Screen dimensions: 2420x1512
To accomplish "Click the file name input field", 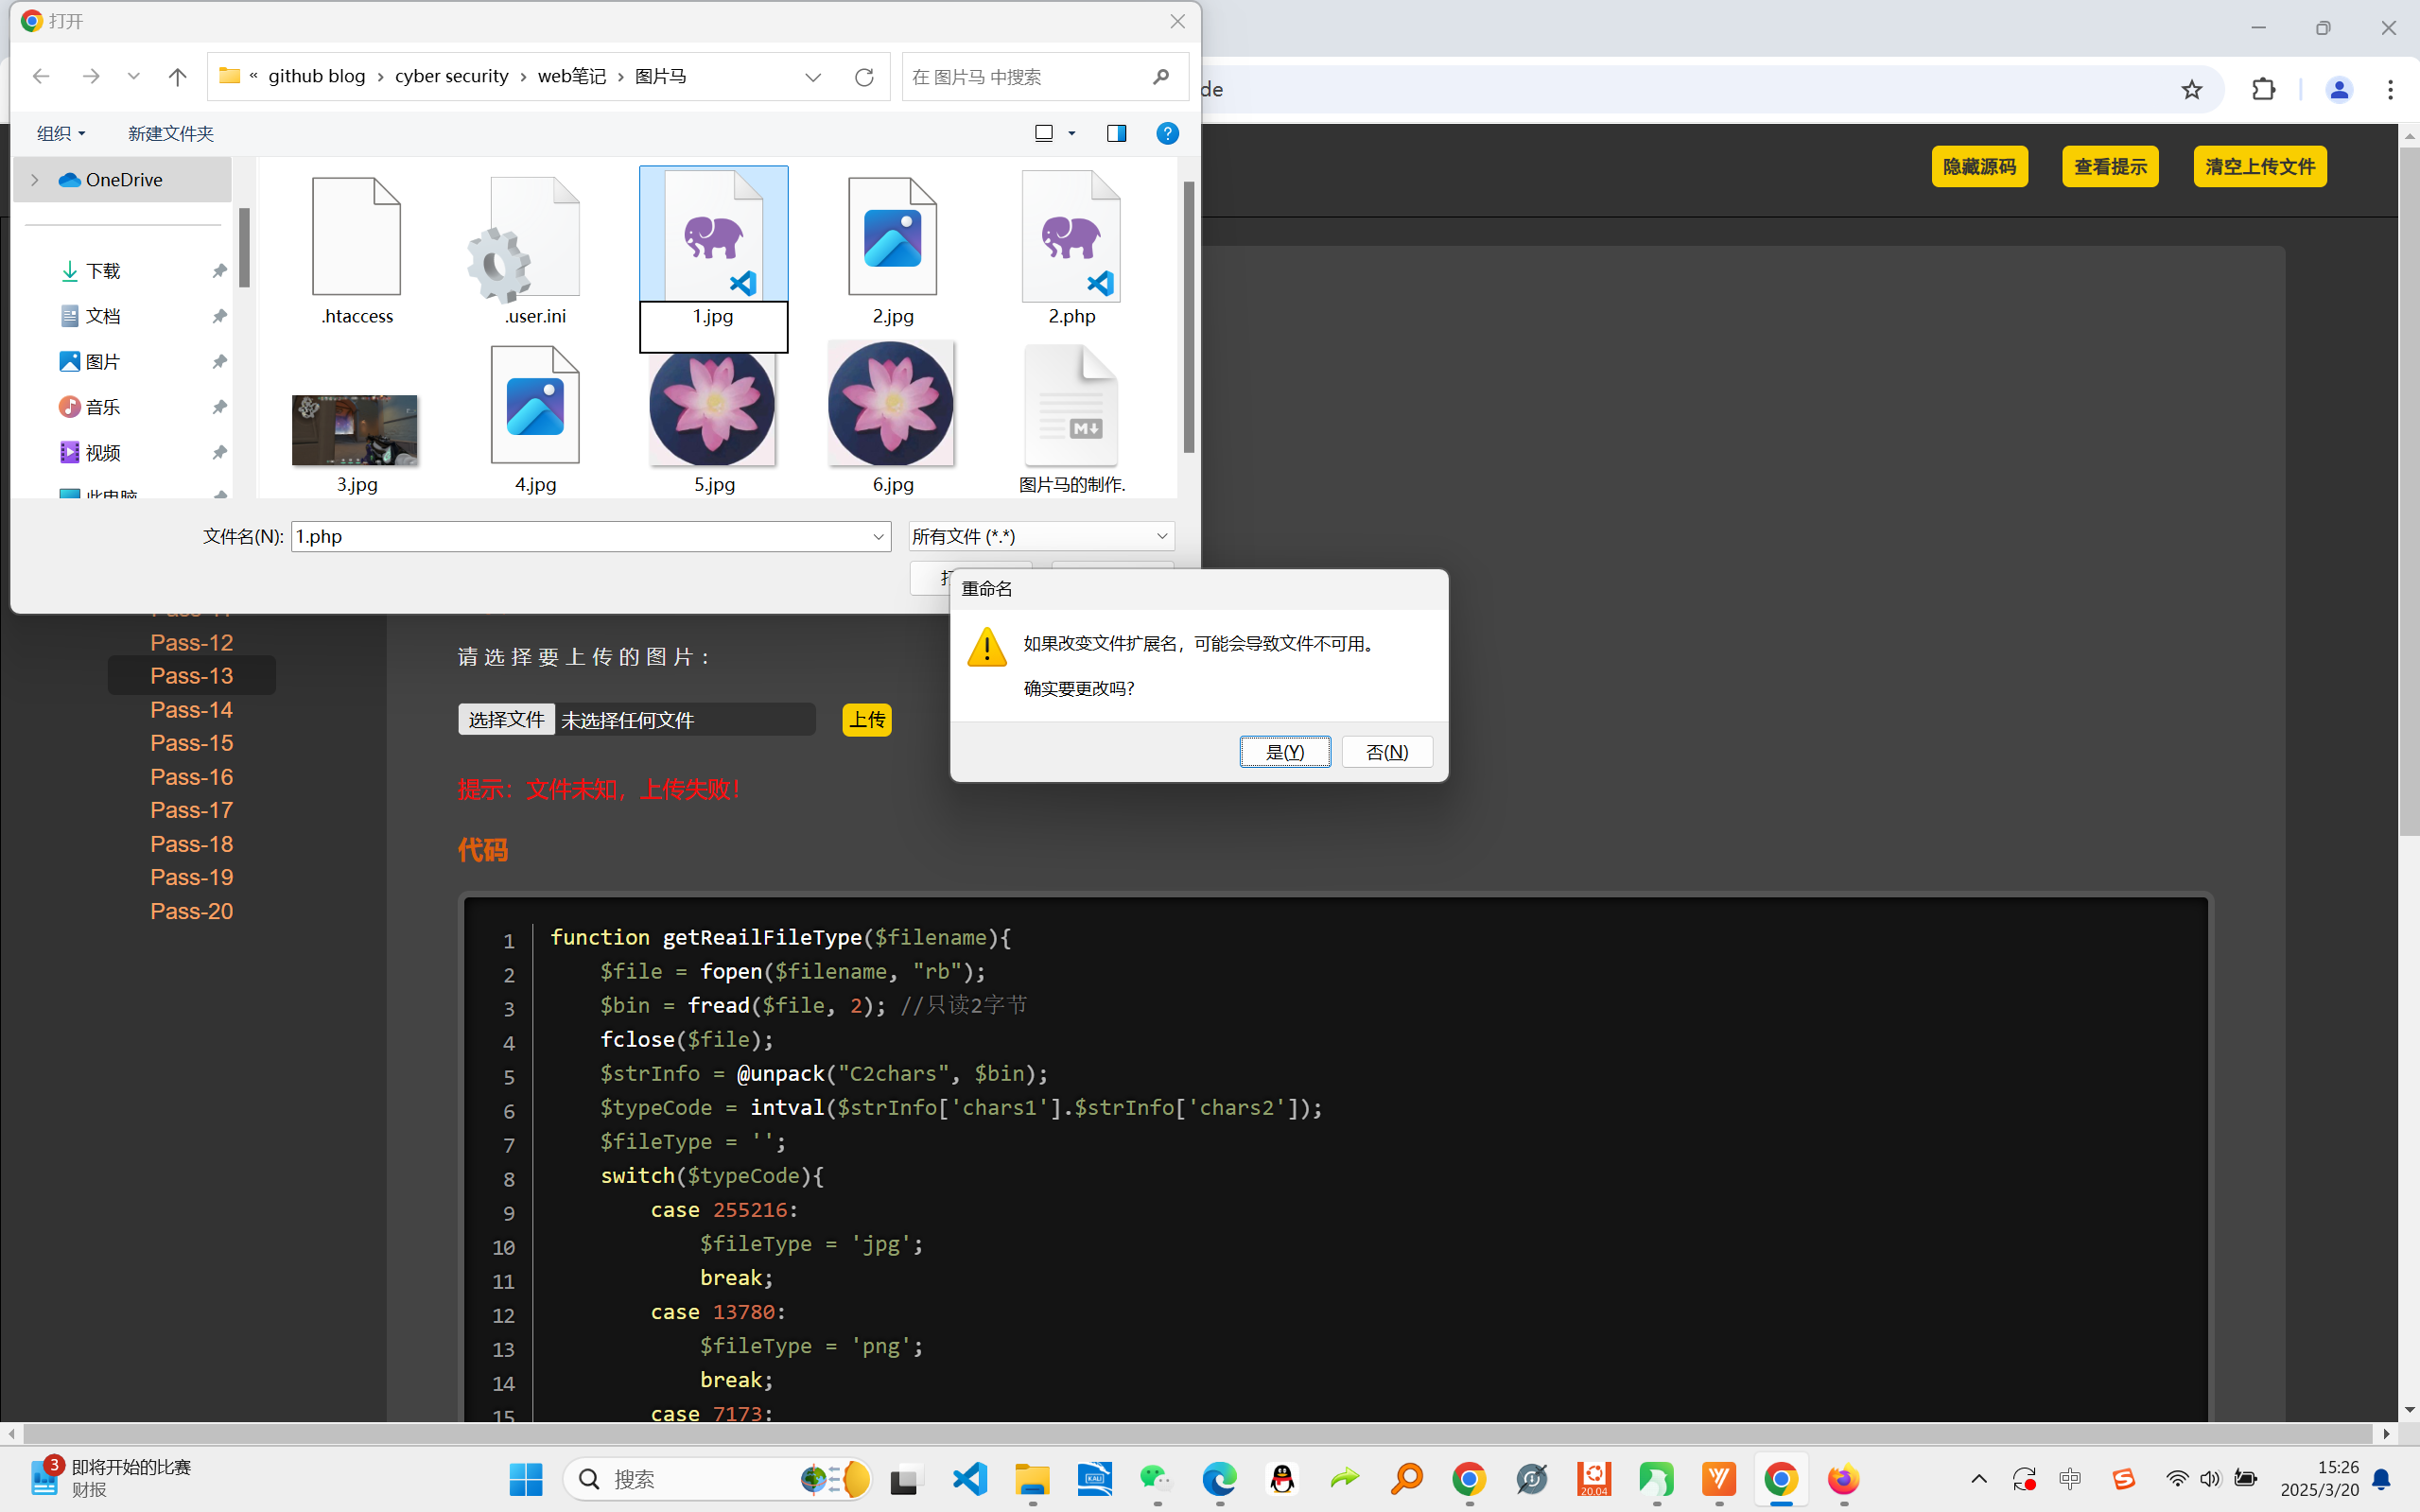I will 580,537.
